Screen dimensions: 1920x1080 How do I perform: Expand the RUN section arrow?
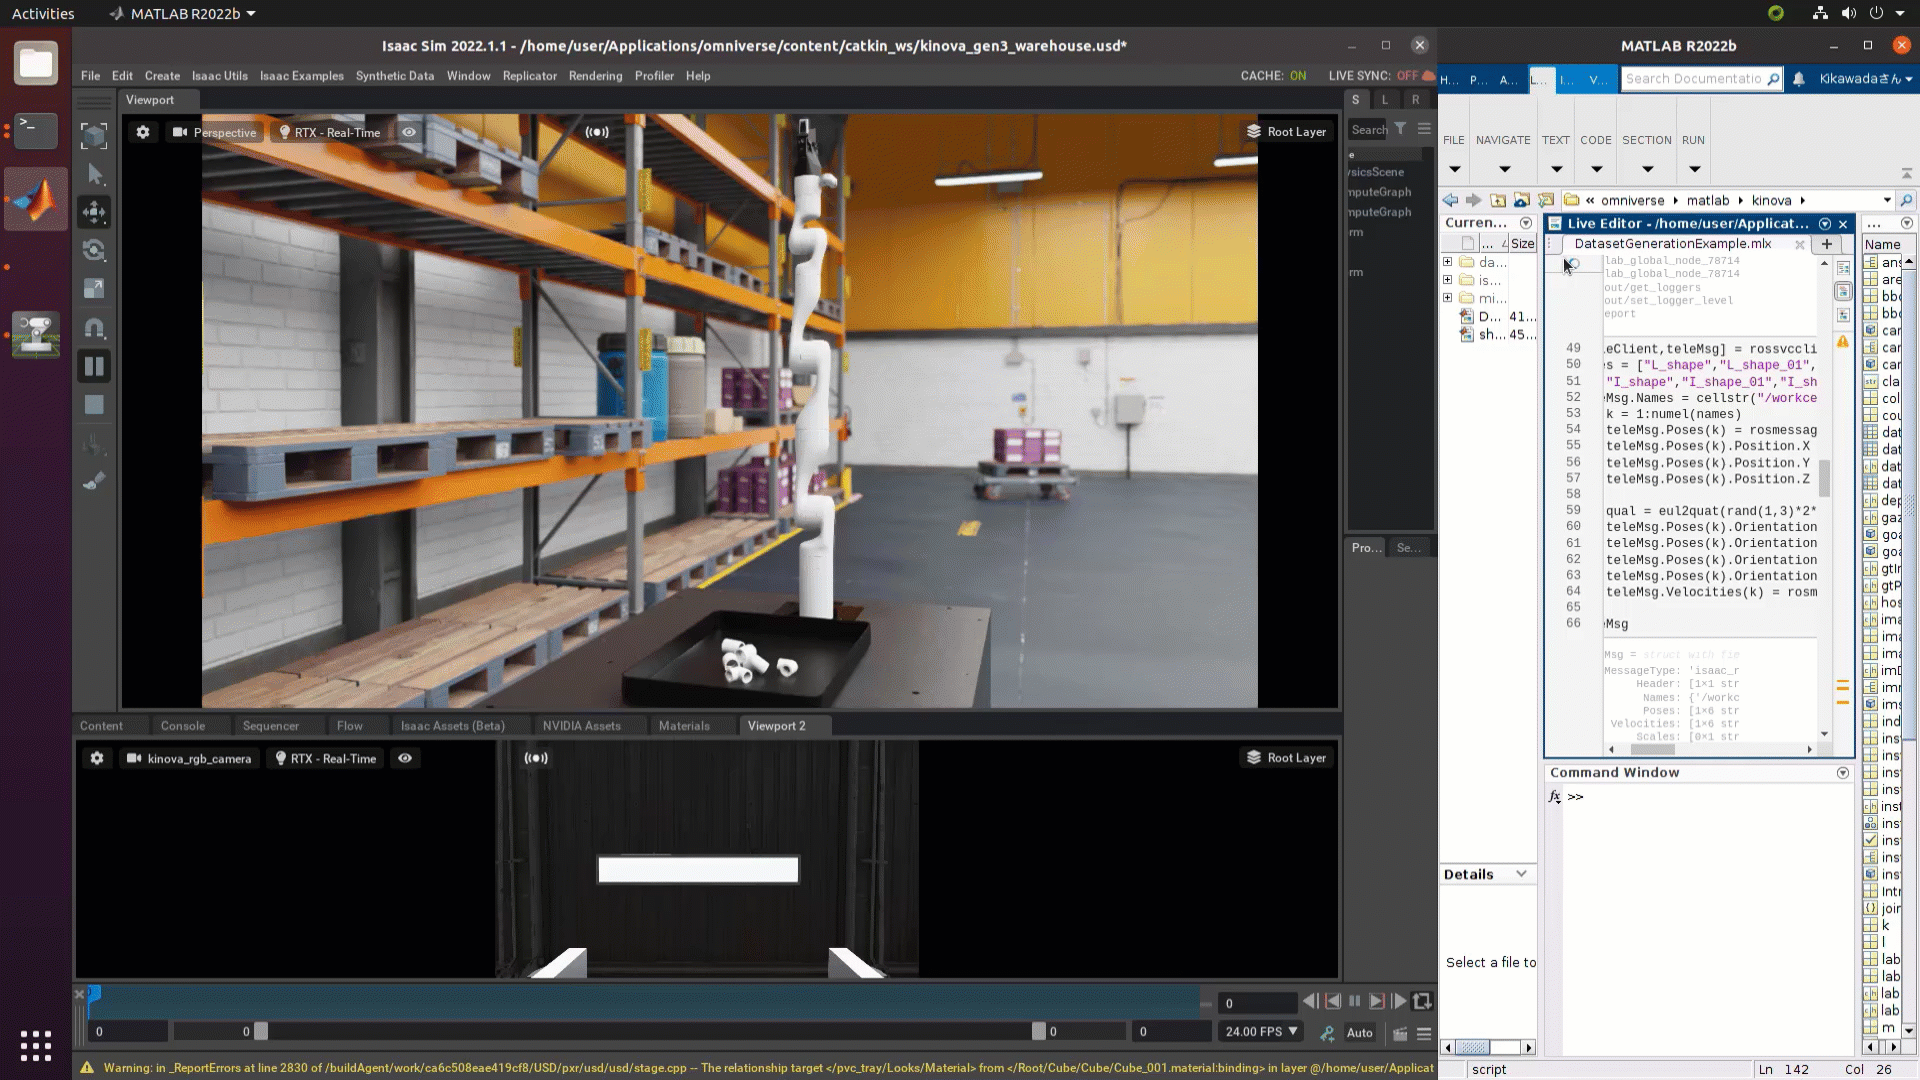point(1693,169)
